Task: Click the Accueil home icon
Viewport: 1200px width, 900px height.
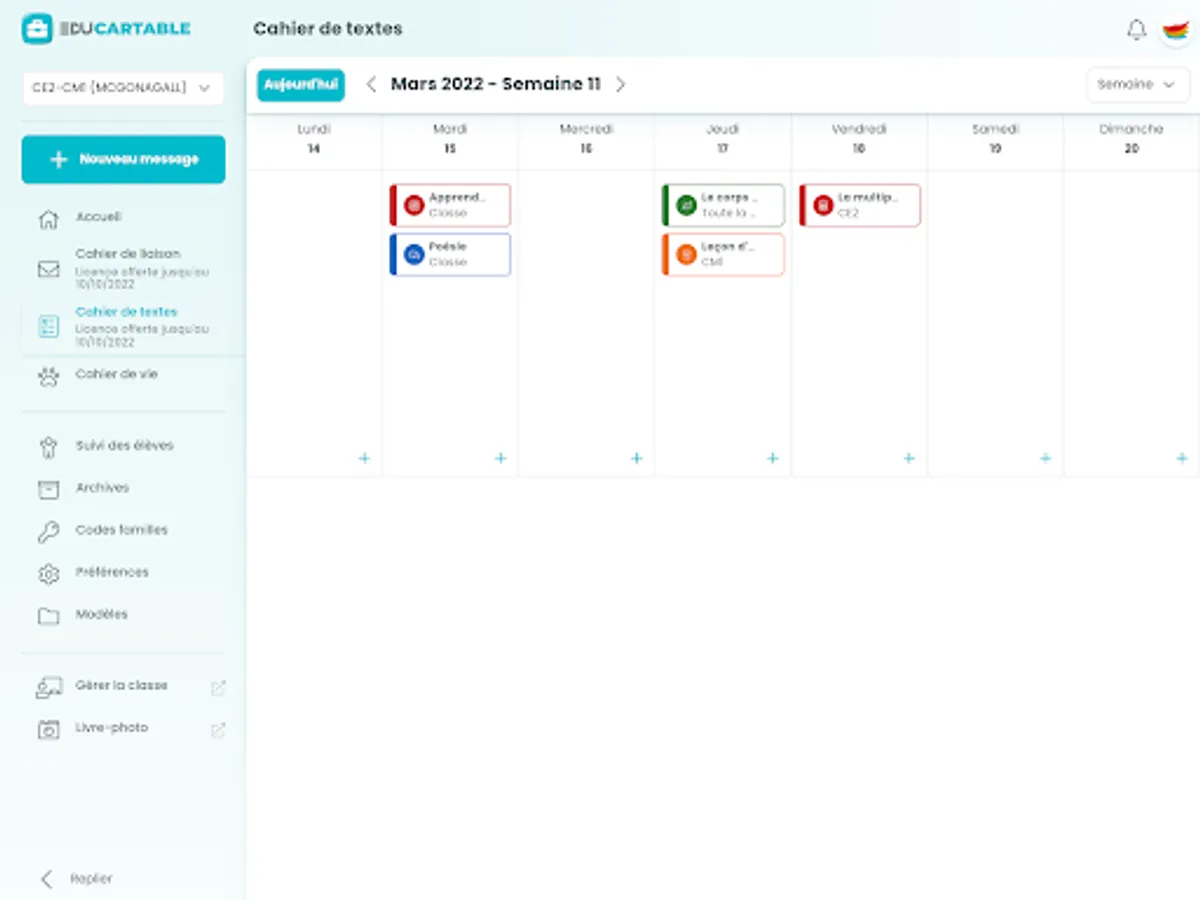Action: point(48,219)
